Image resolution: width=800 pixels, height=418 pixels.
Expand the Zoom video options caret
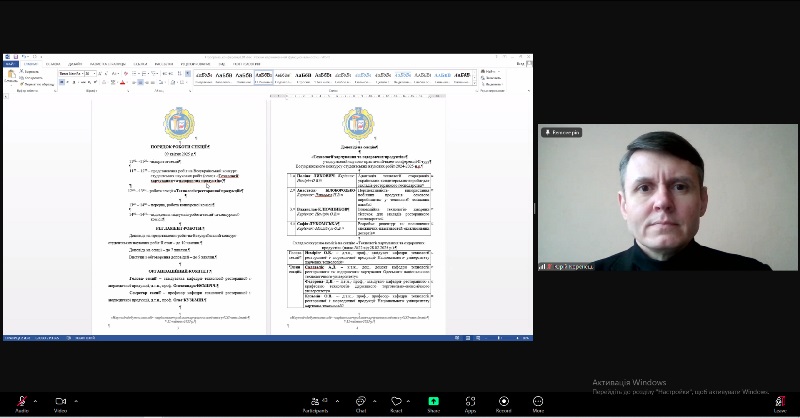pos(76,401)
